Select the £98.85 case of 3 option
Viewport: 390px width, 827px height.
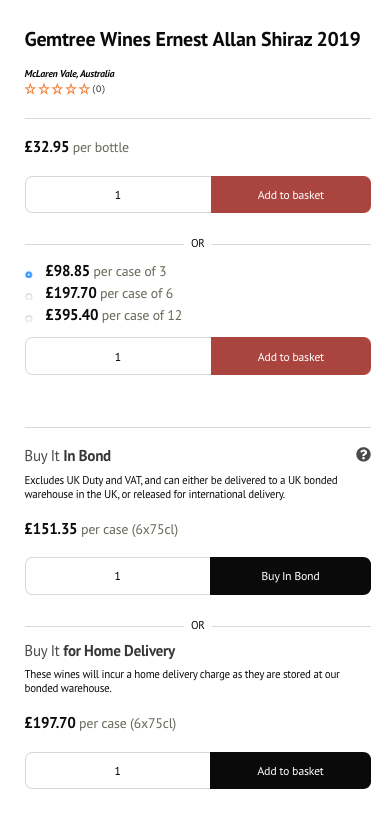(29, 274)
